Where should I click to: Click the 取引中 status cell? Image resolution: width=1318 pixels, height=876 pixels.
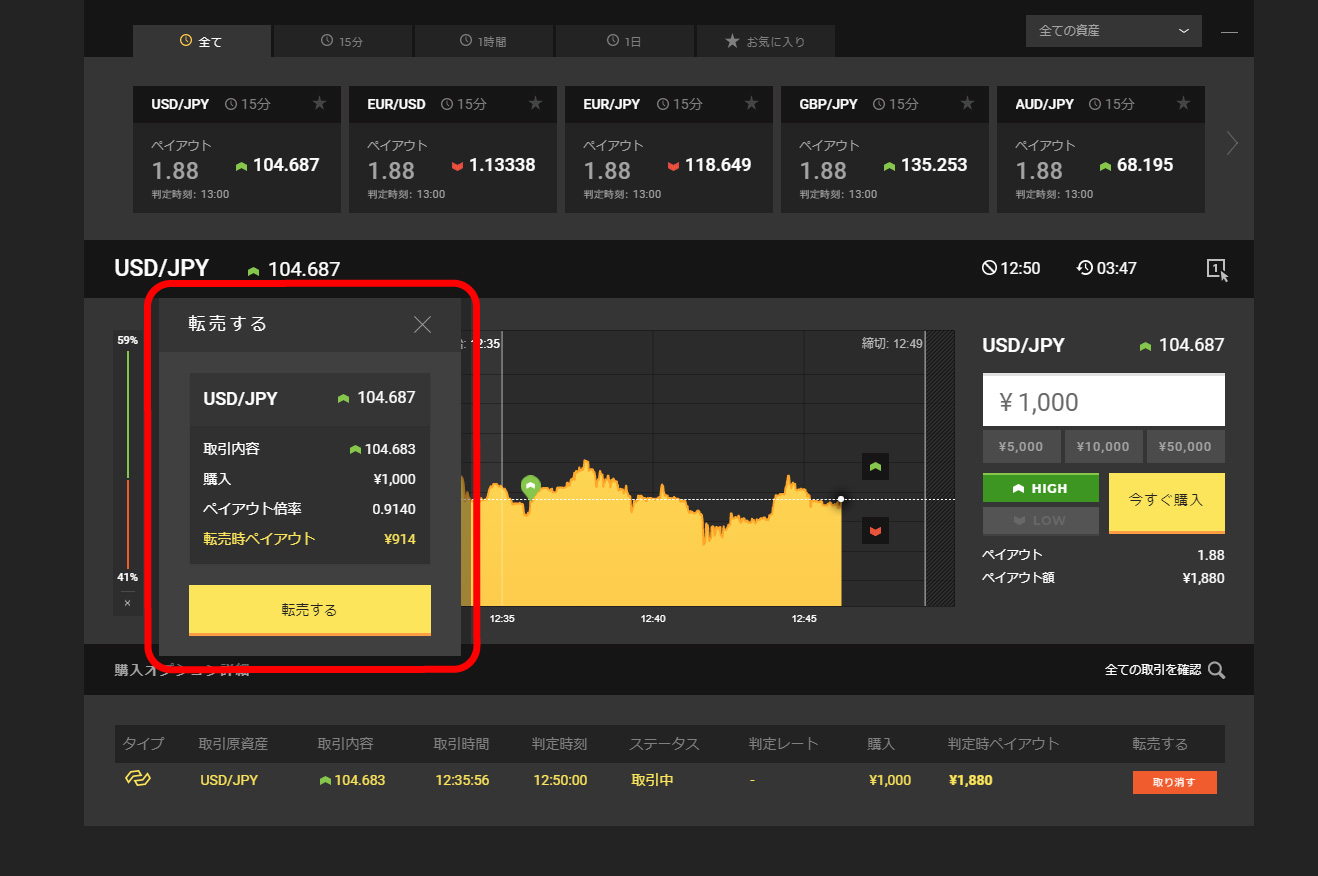652,780
